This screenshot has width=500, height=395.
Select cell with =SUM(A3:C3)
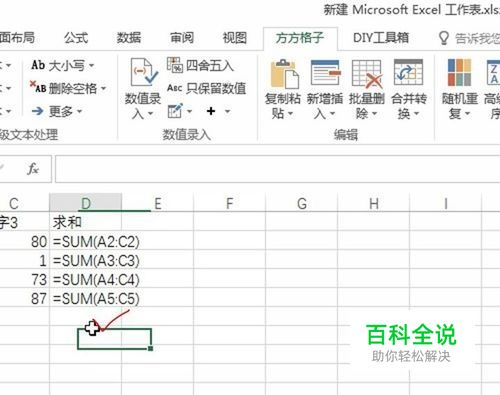tap(86, 260)
